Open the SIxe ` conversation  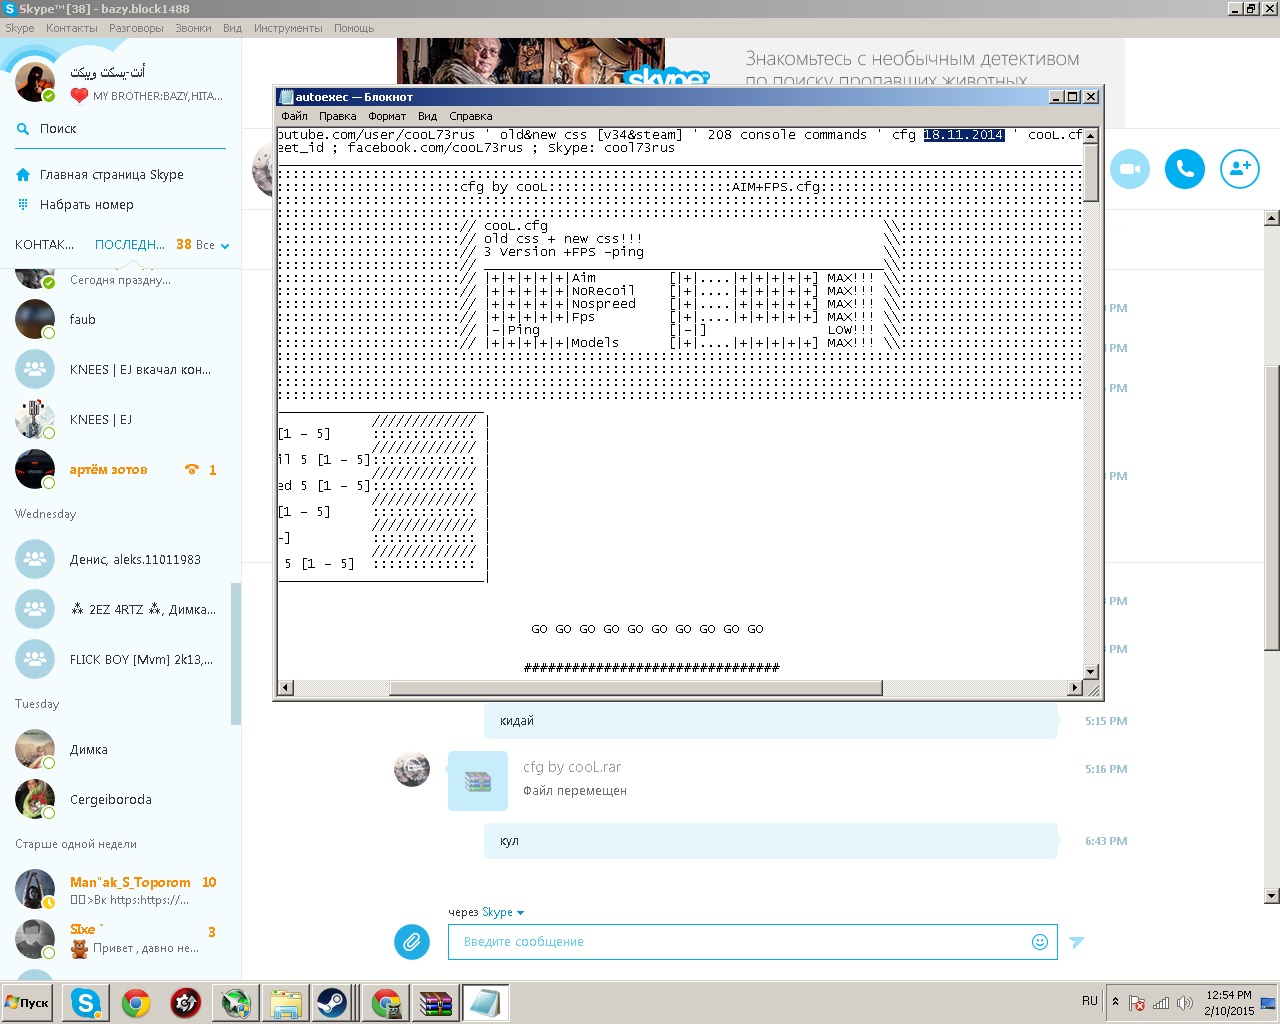[120, 939]
